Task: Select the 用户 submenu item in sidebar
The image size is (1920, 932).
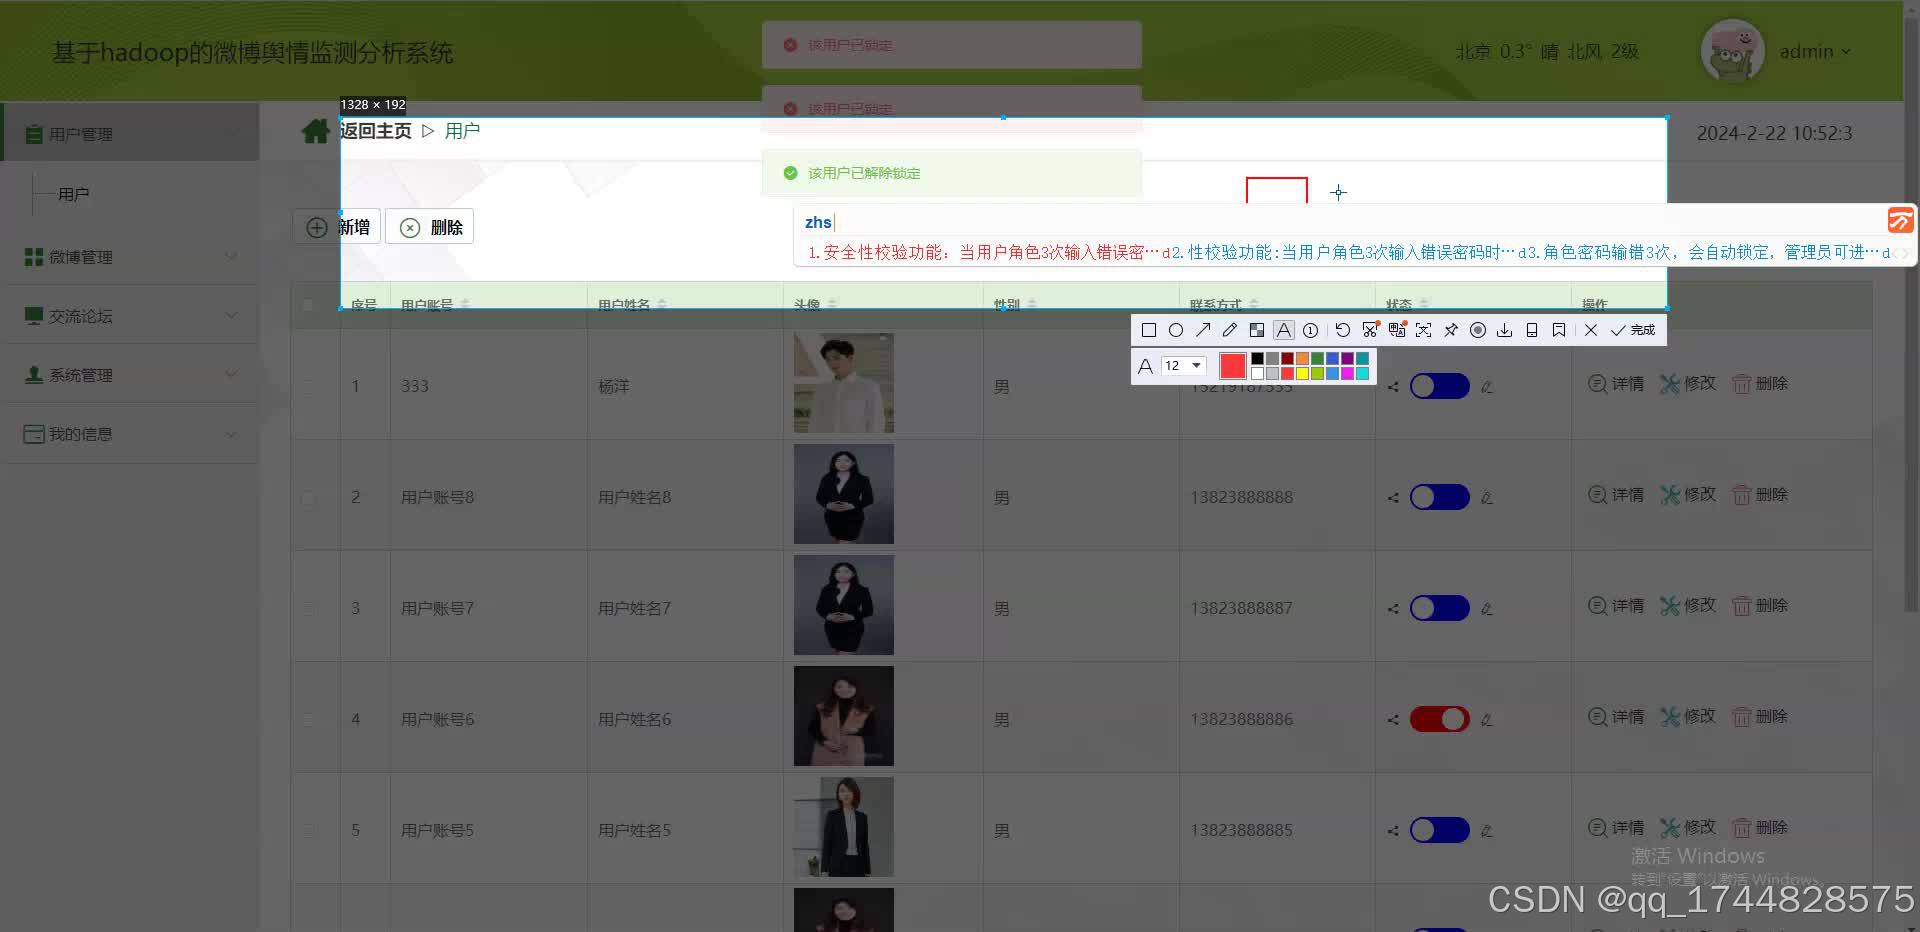Action: click(x=74, y=194)
